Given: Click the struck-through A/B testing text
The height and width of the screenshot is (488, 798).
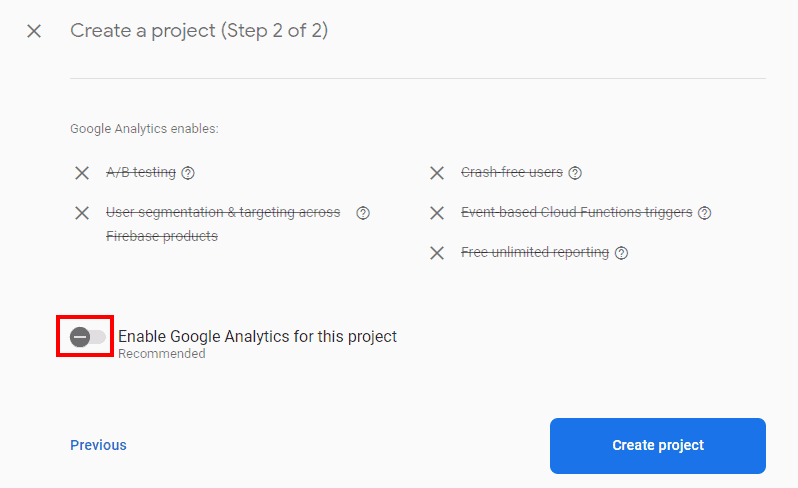Looking at the screenshot, I should (x=141, y=173).
